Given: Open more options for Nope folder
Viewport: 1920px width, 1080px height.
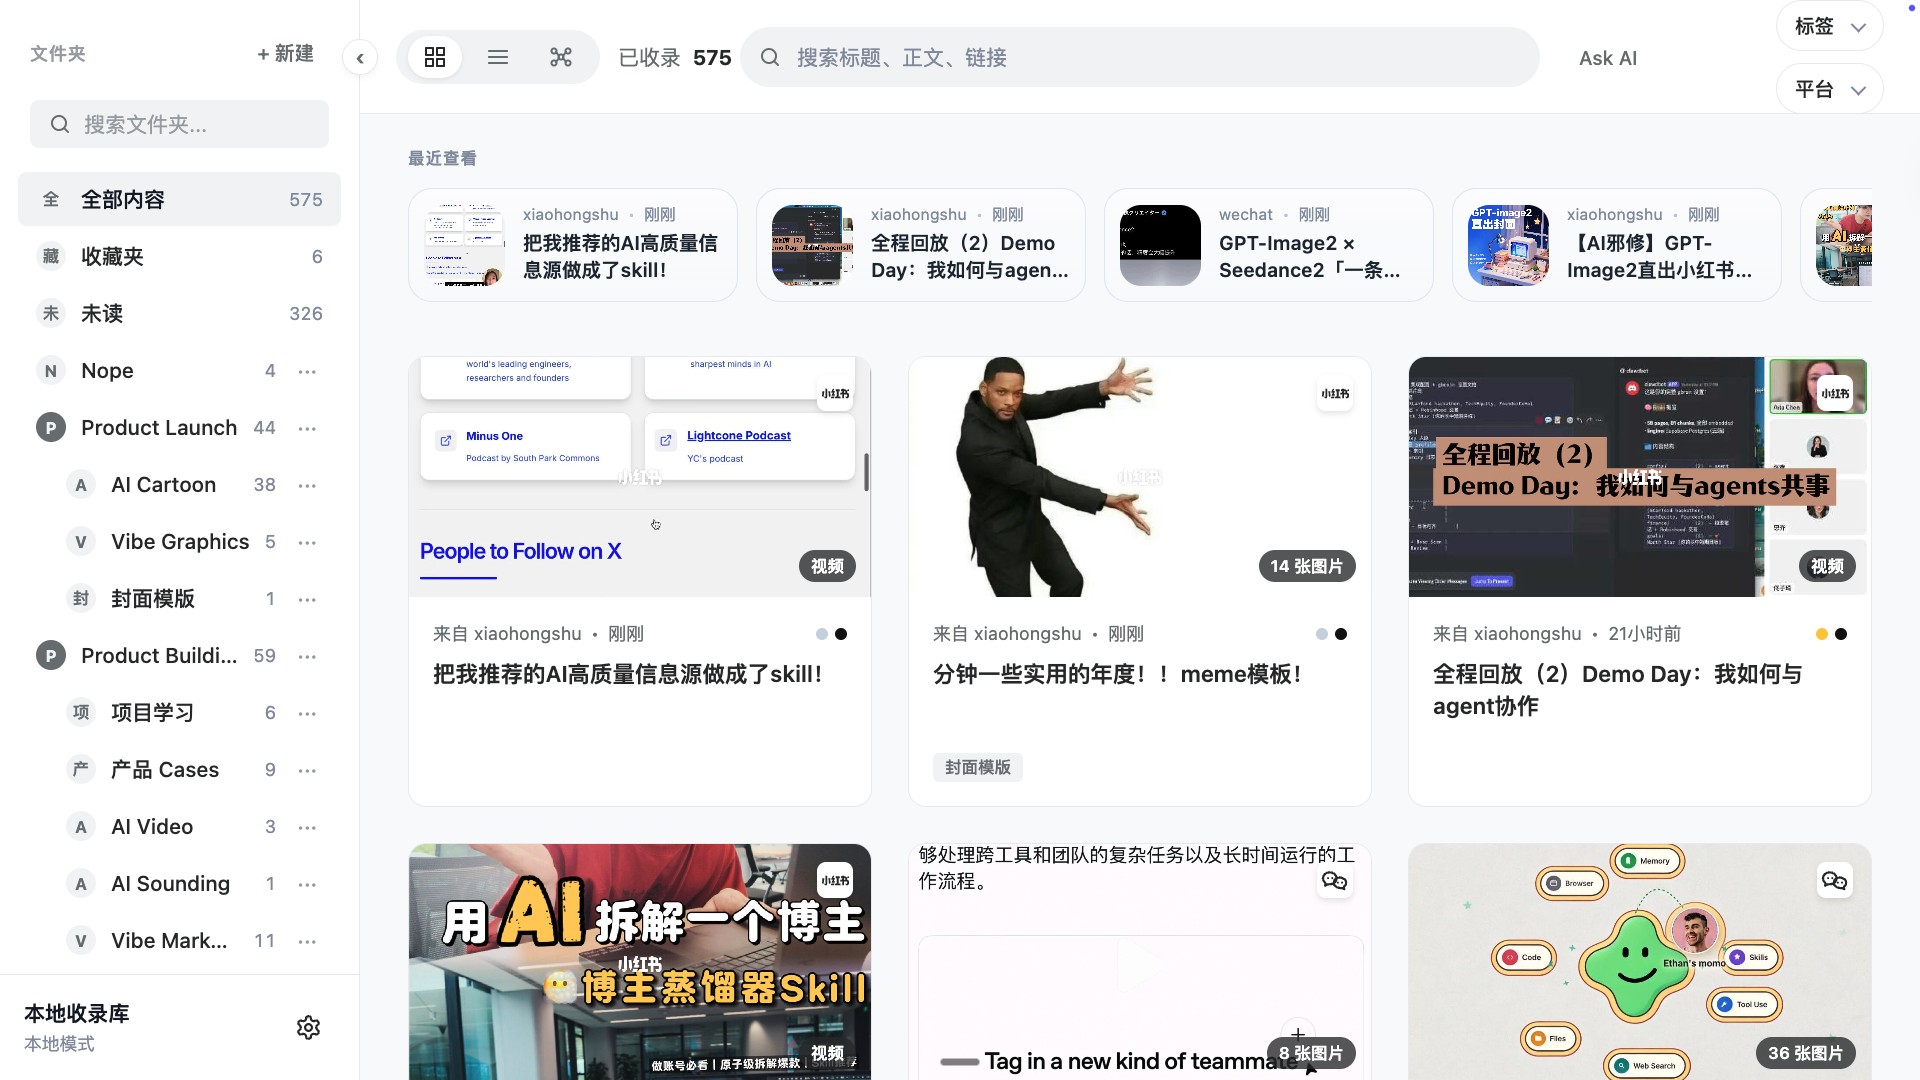Looking at the screenshot, I should pyautogui.click(x=307, y=371).
